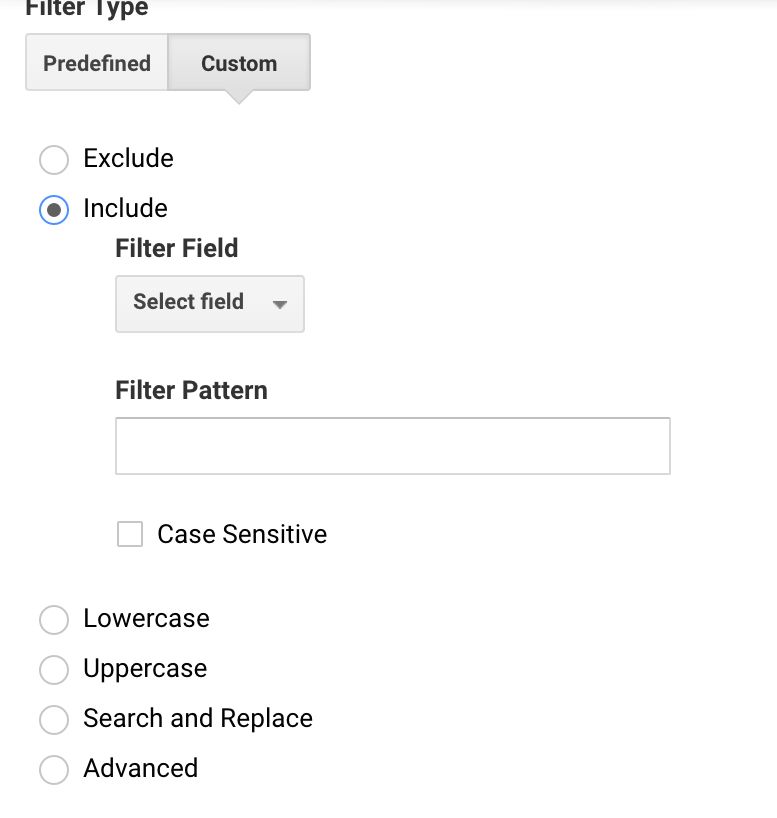The height and width of the screenshot is (818, 777).
Task: Select the Lowercase radio button
Action: coord(54,620)
